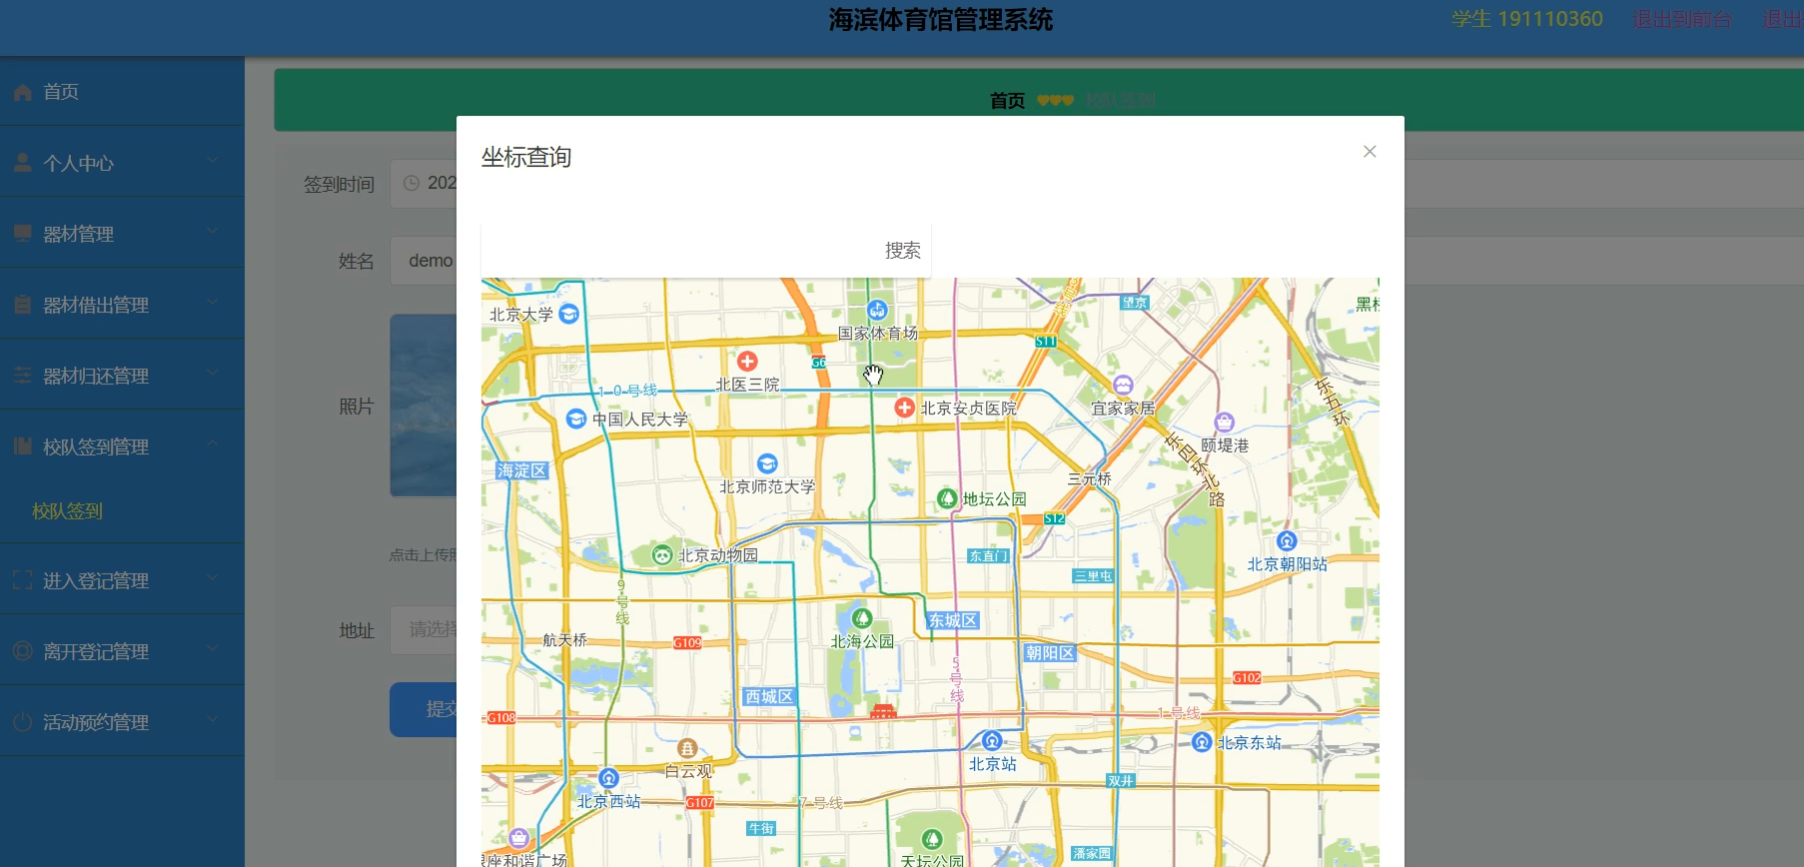Click 北京动物园 marker on map

tap(662, 555)
